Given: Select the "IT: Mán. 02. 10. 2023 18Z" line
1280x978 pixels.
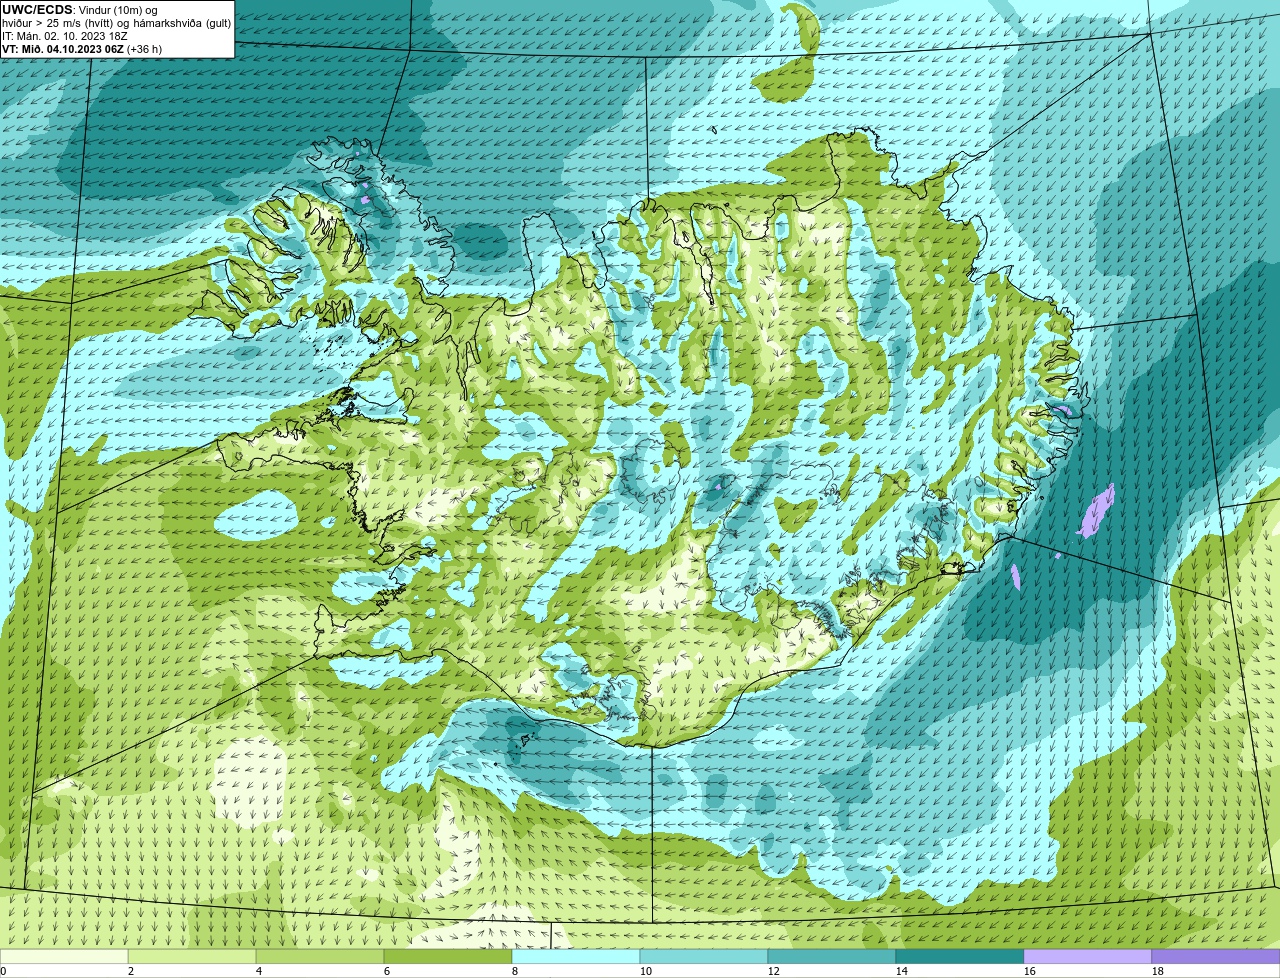Looking at the screenshot, I should [x=64, y=36].
